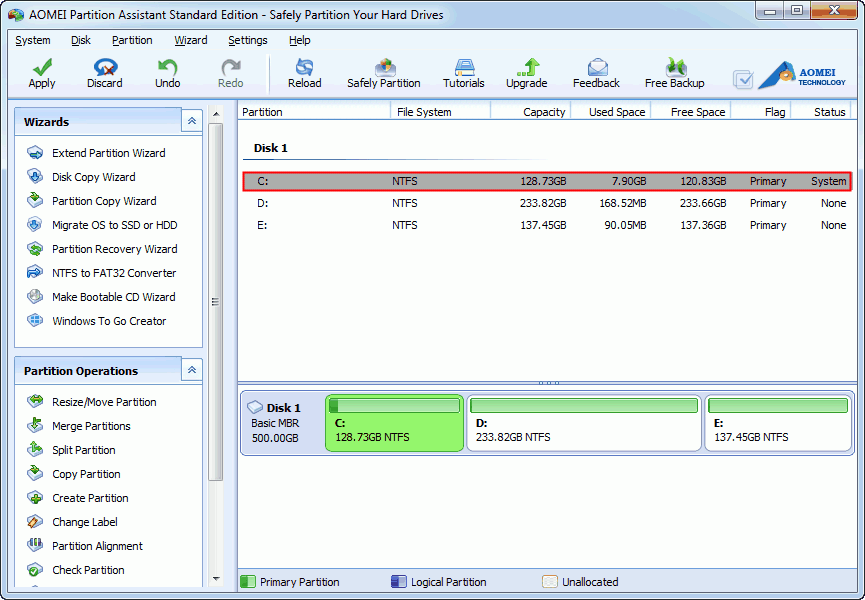
Task: Select the Primary Partition legend swatch
Action: click(x=246, y=581)
